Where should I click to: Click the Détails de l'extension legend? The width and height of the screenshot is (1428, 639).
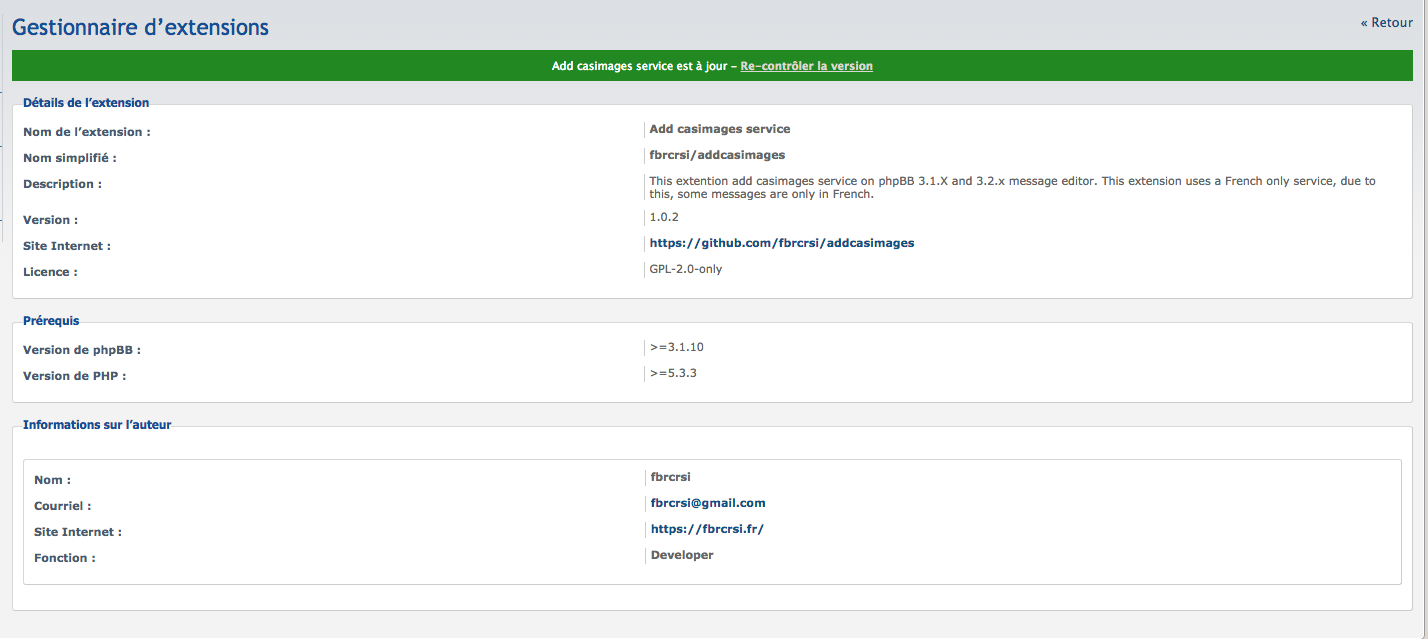point(86,102)
